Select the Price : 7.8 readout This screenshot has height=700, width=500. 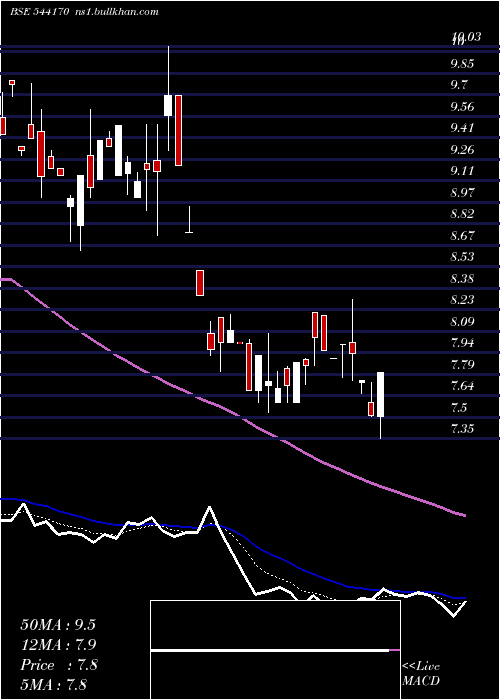pos(58,665)
